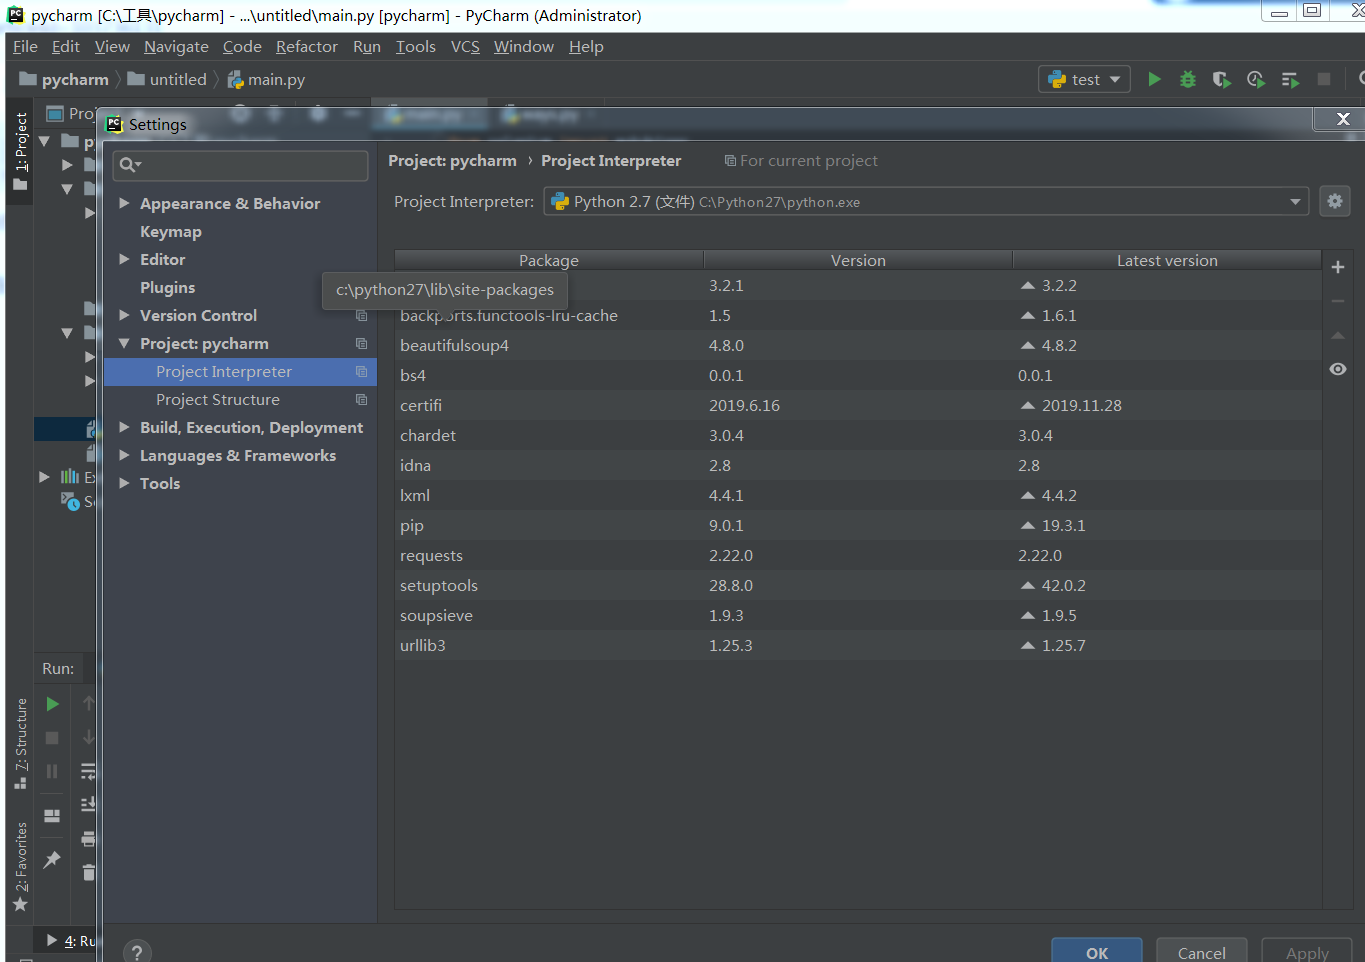
Task: Click the pause icon in Run panel
Action: coord(53,771)
